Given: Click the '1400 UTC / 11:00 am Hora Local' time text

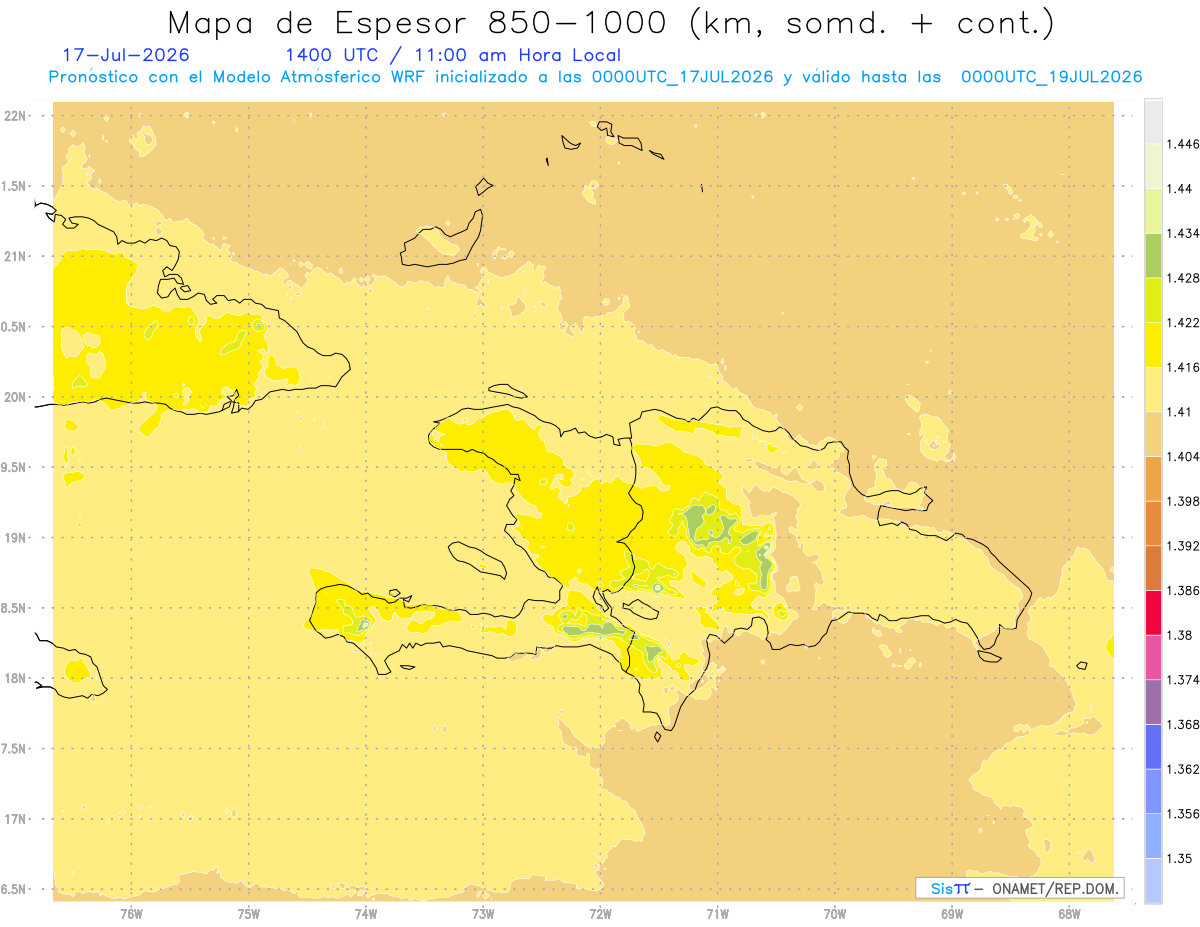Looking at the screenshot, I should click(453, 56).
